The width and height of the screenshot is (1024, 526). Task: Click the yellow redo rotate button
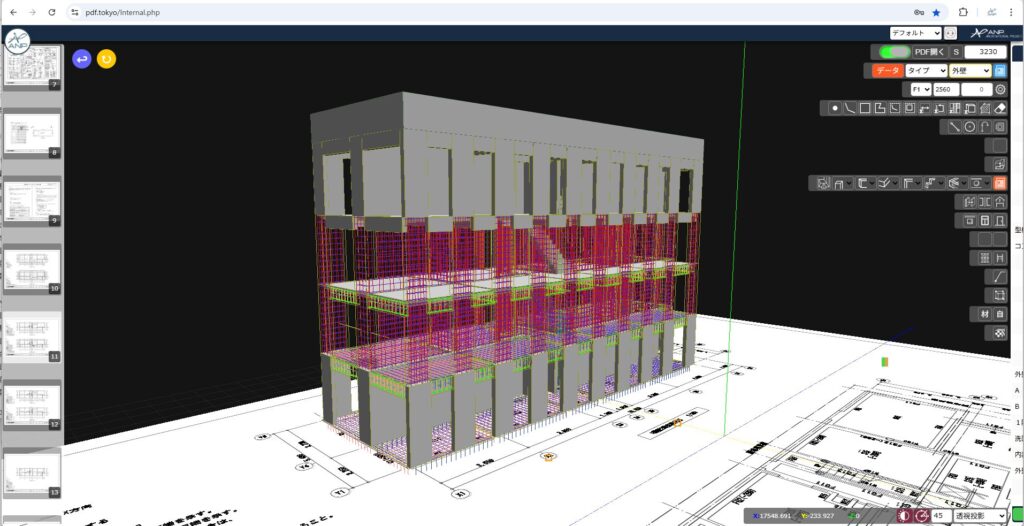tap(106, 59)
